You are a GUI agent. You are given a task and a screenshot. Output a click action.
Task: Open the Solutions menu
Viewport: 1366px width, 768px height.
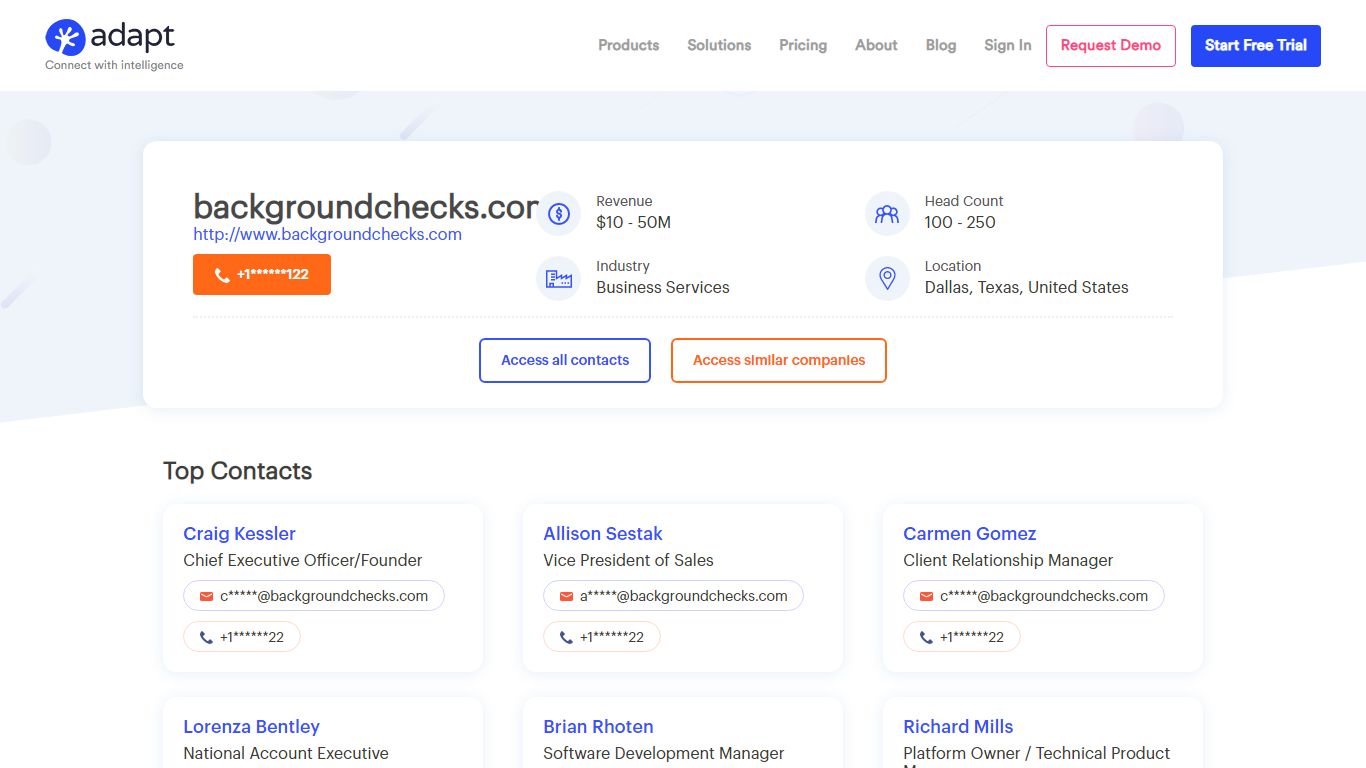[719, 45]
